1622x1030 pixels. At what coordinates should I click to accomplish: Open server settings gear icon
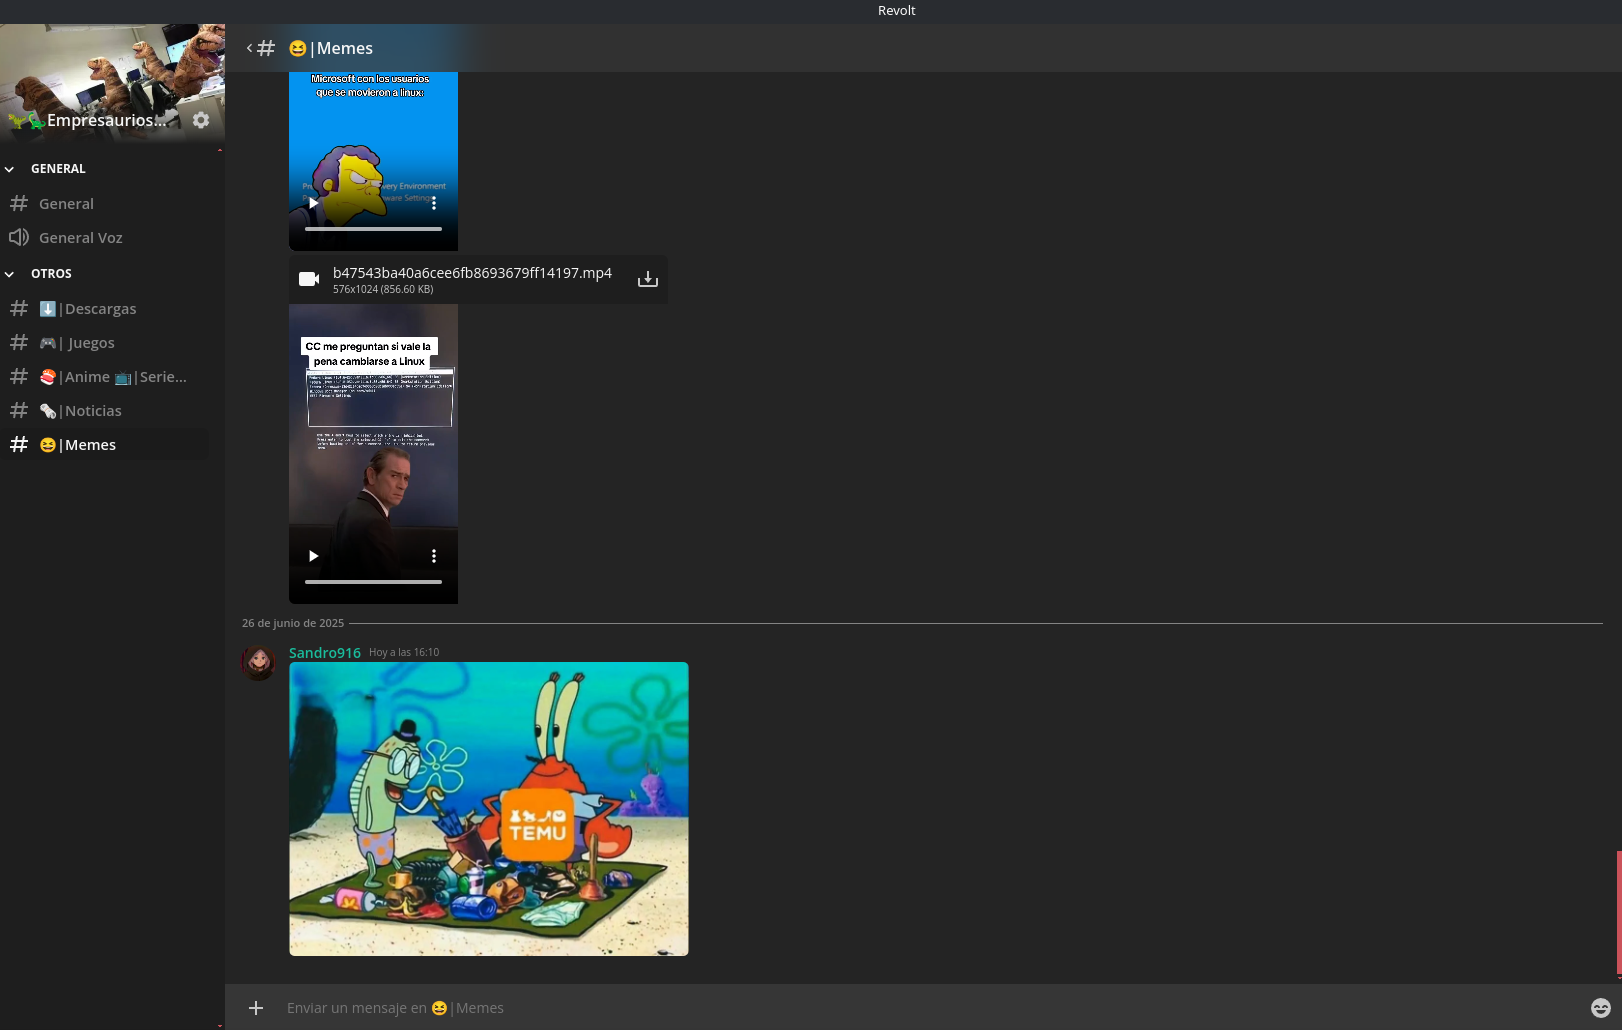click(201, 120)
